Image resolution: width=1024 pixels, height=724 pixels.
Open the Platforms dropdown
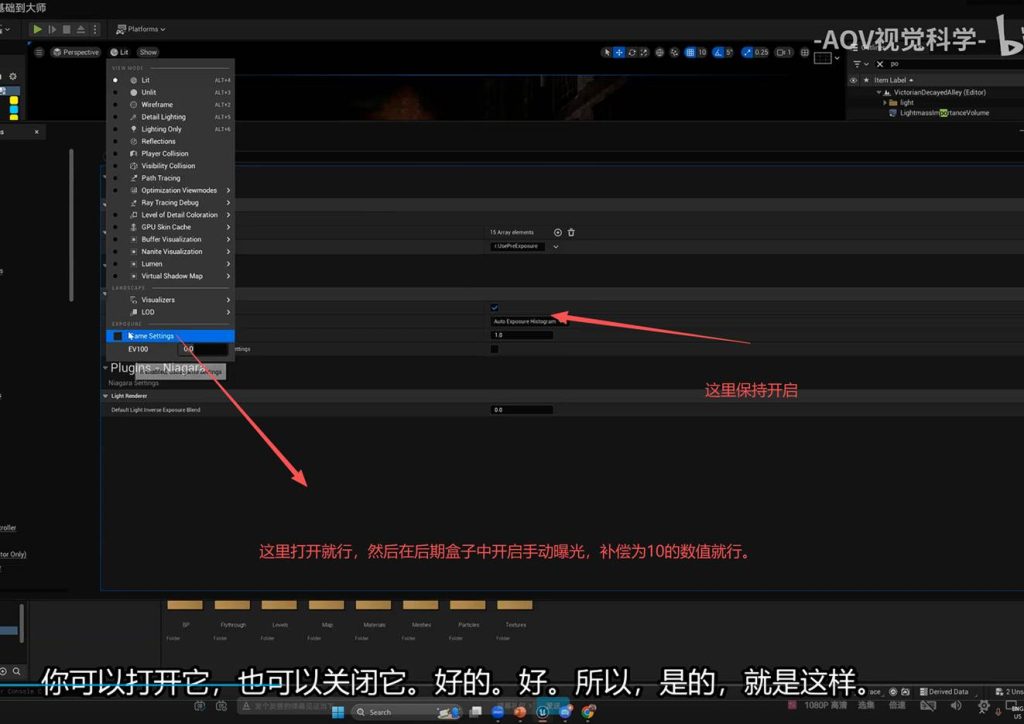point(140,29)
